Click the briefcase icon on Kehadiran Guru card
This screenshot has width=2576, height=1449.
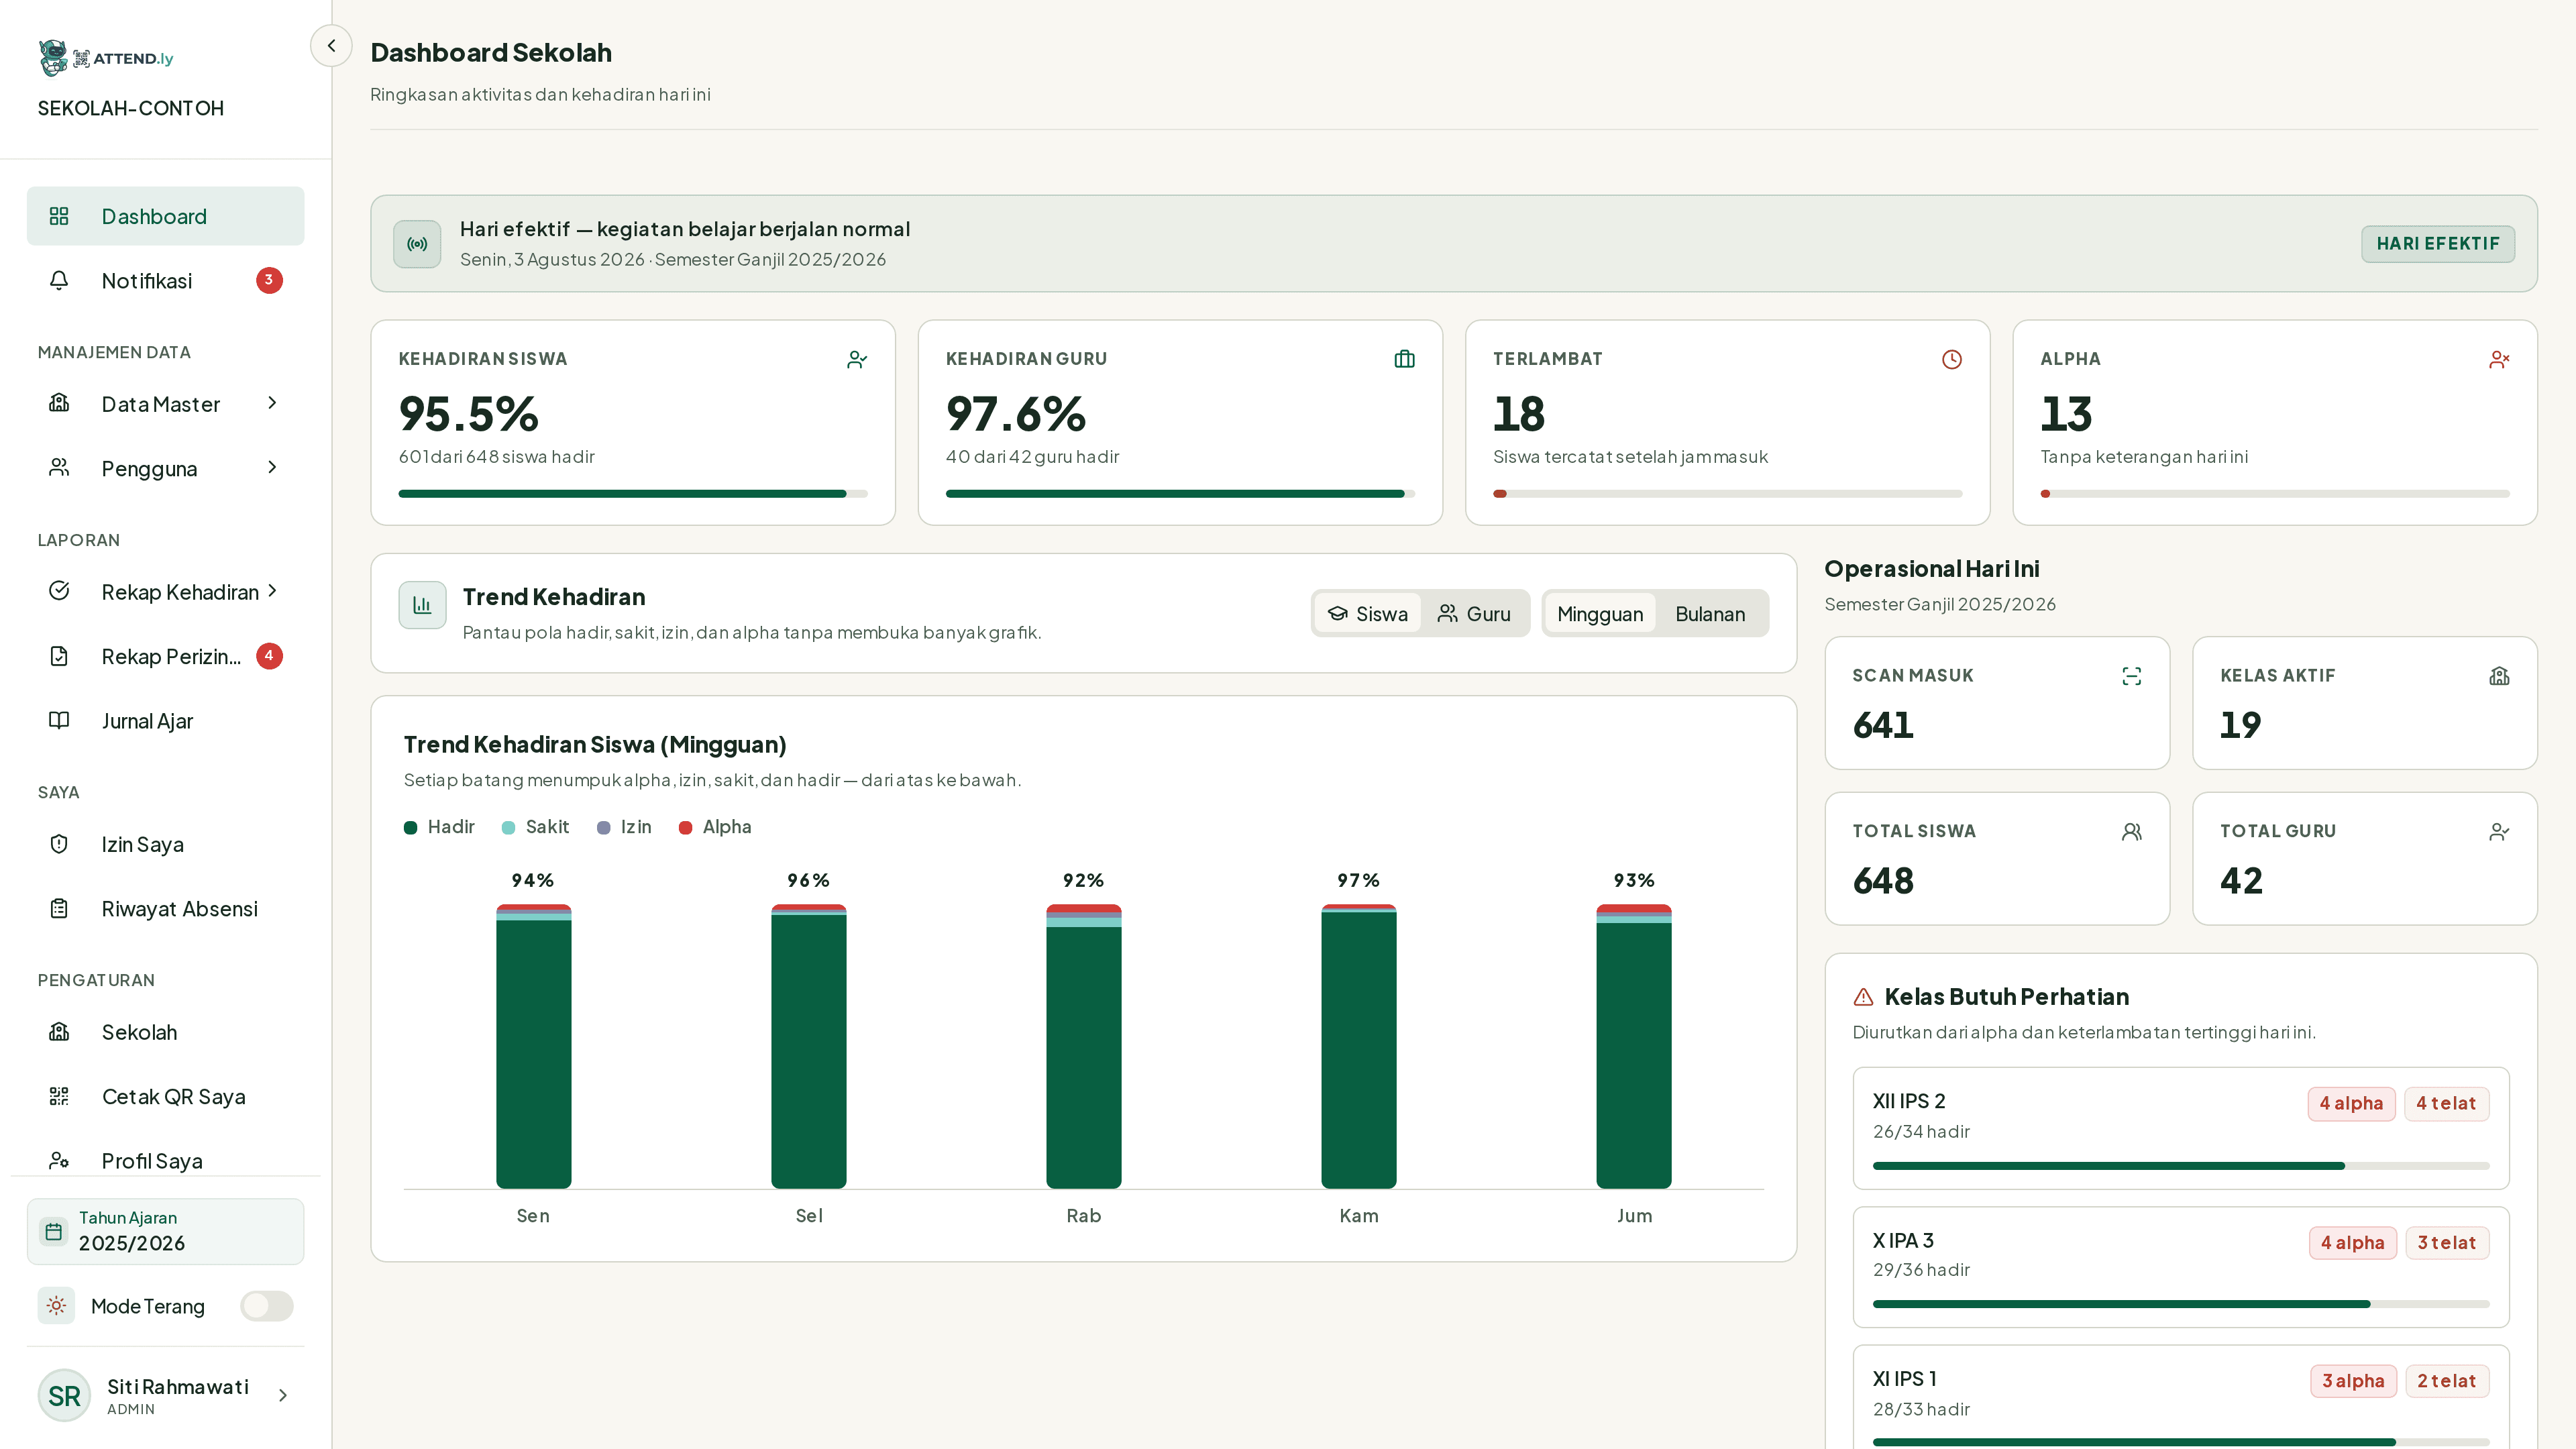point(1404,360)
